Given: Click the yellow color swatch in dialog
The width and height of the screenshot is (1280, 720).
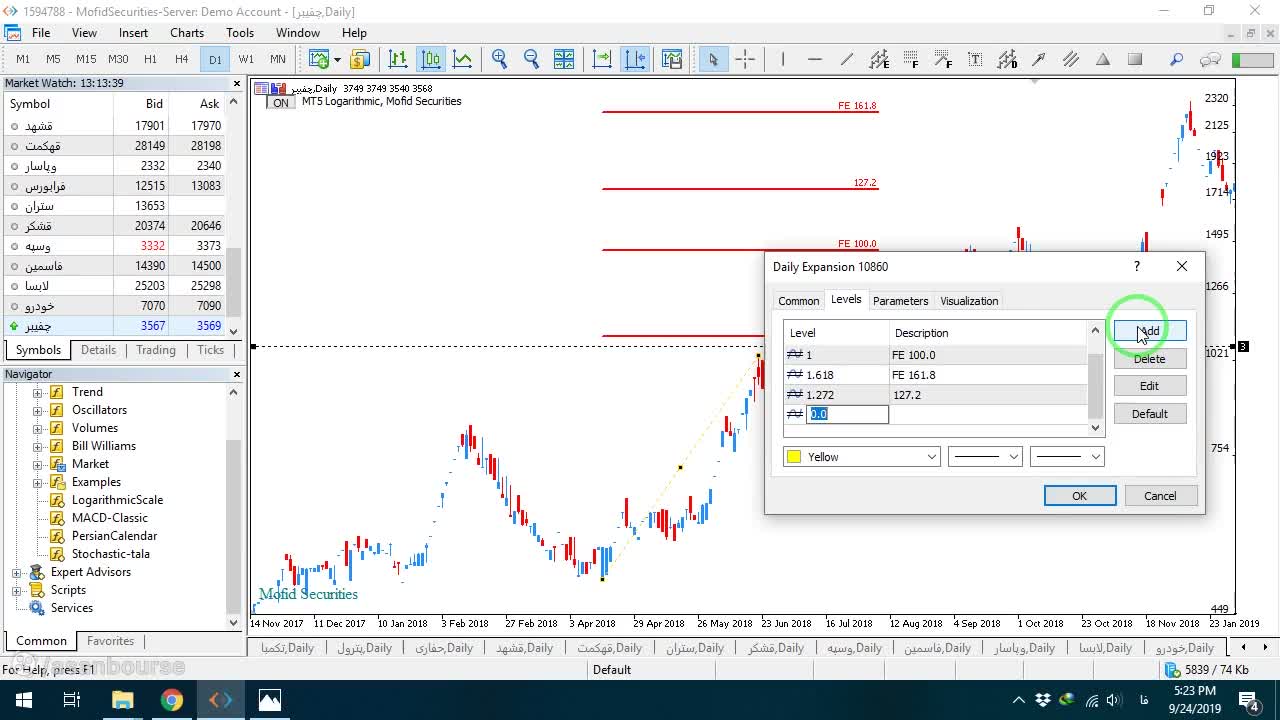Looking at the screenshot, I should (x=794, y=457).
